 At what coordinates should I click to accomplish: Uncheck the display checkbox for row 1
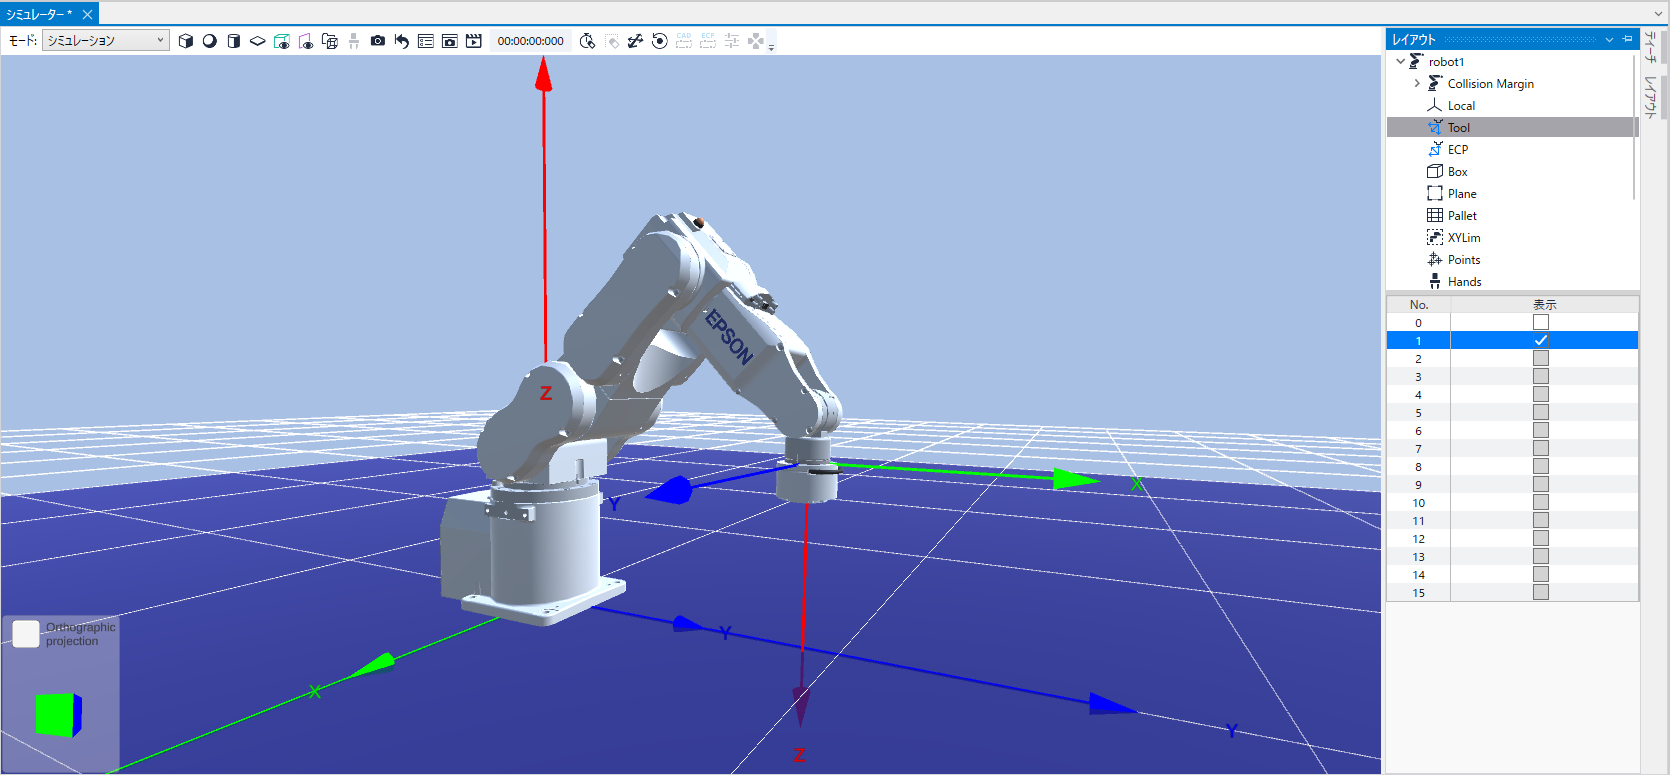click(1540, 340)
